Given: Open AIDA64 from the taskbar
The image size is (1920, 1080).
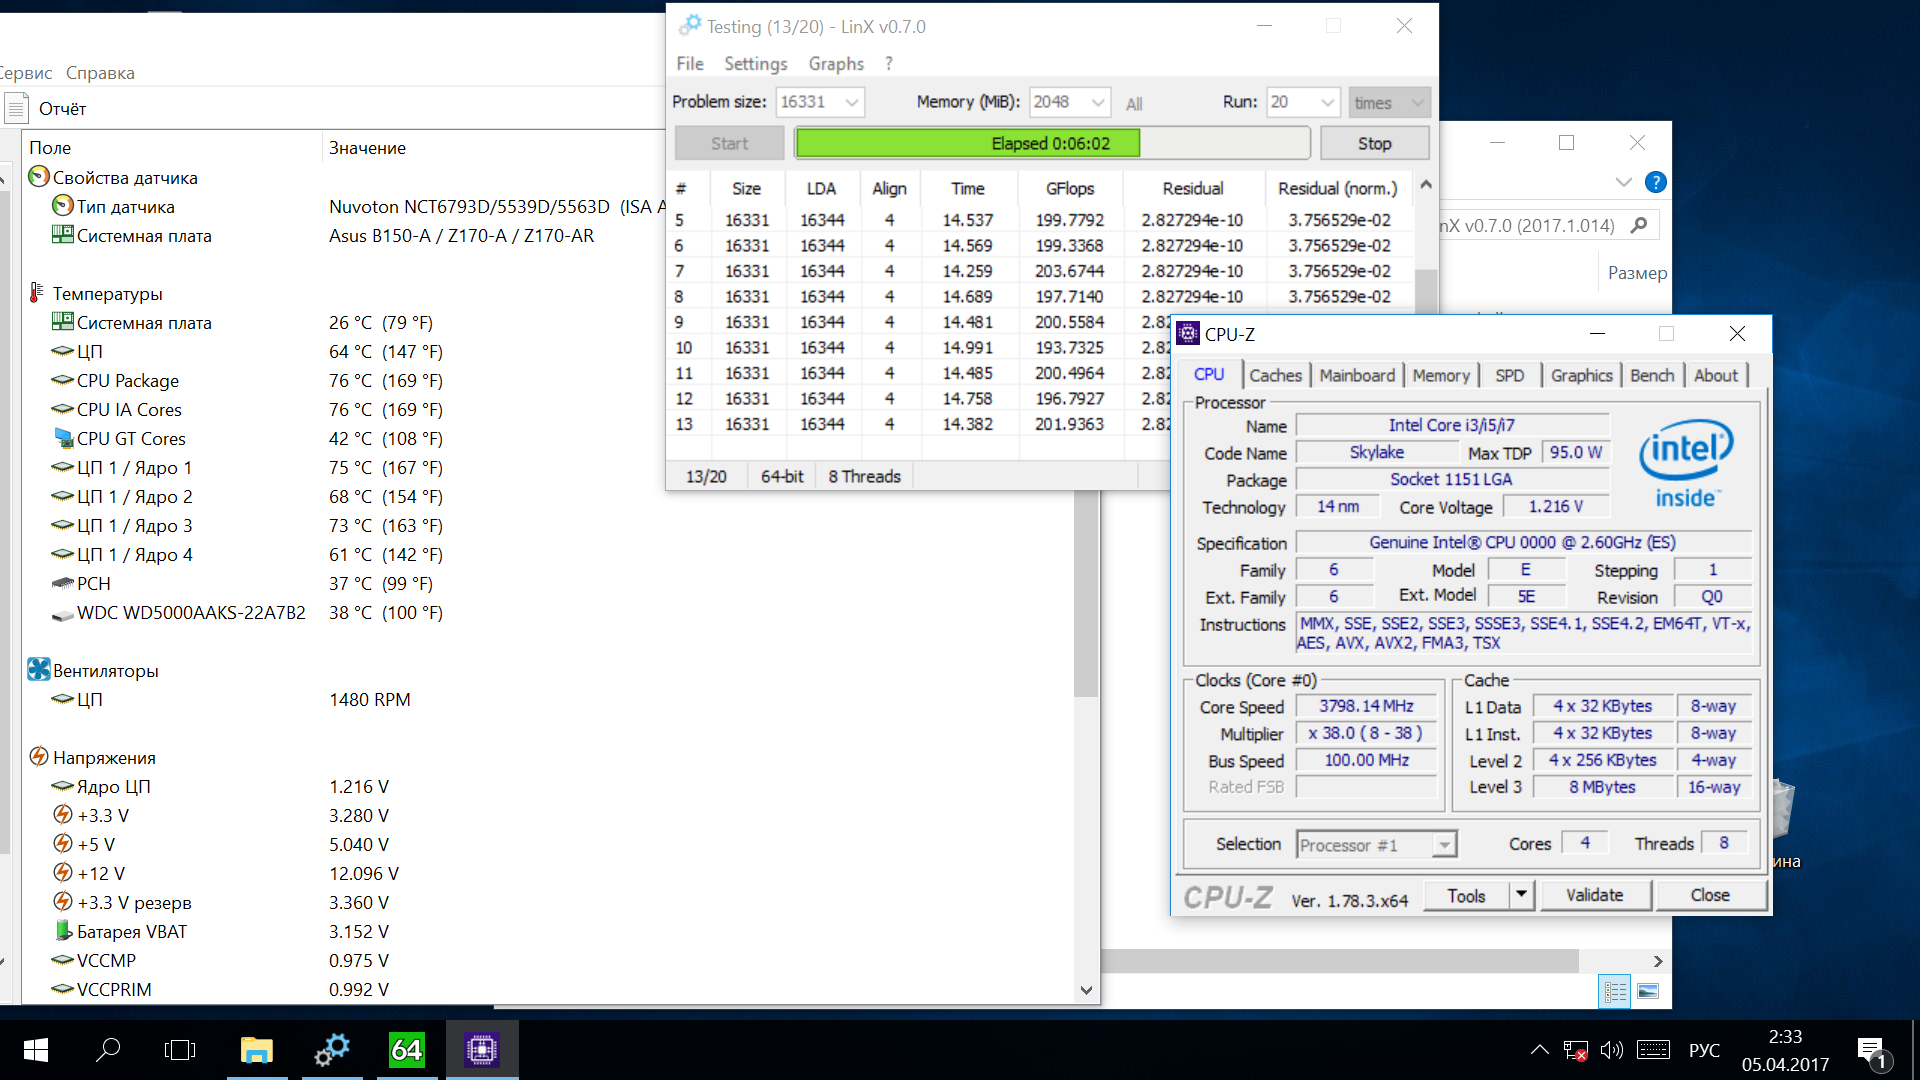Looking at the screenshot, I should pyautogui.click(x=407, y=1050).
